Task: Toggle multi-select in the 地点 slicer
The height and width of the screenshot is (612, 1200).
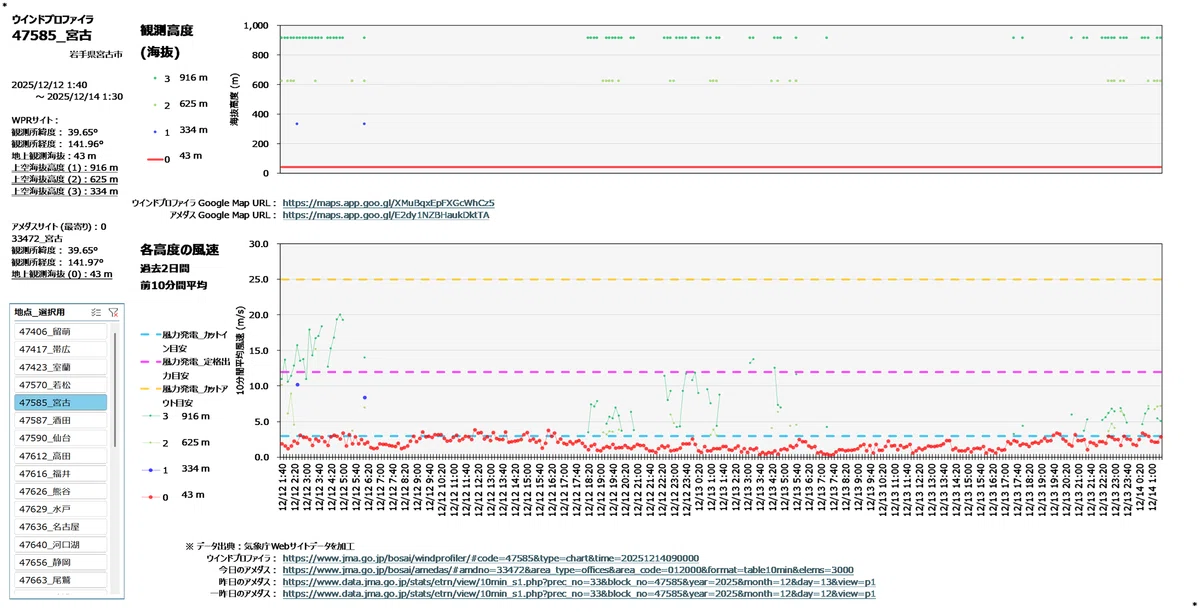Action: 96,312
